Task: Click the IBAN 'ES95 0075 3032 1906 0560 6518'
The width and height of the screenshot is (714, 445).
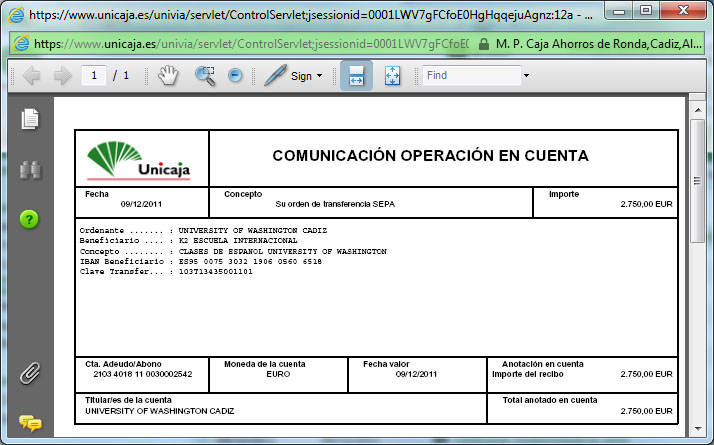Action: (250, 261)
